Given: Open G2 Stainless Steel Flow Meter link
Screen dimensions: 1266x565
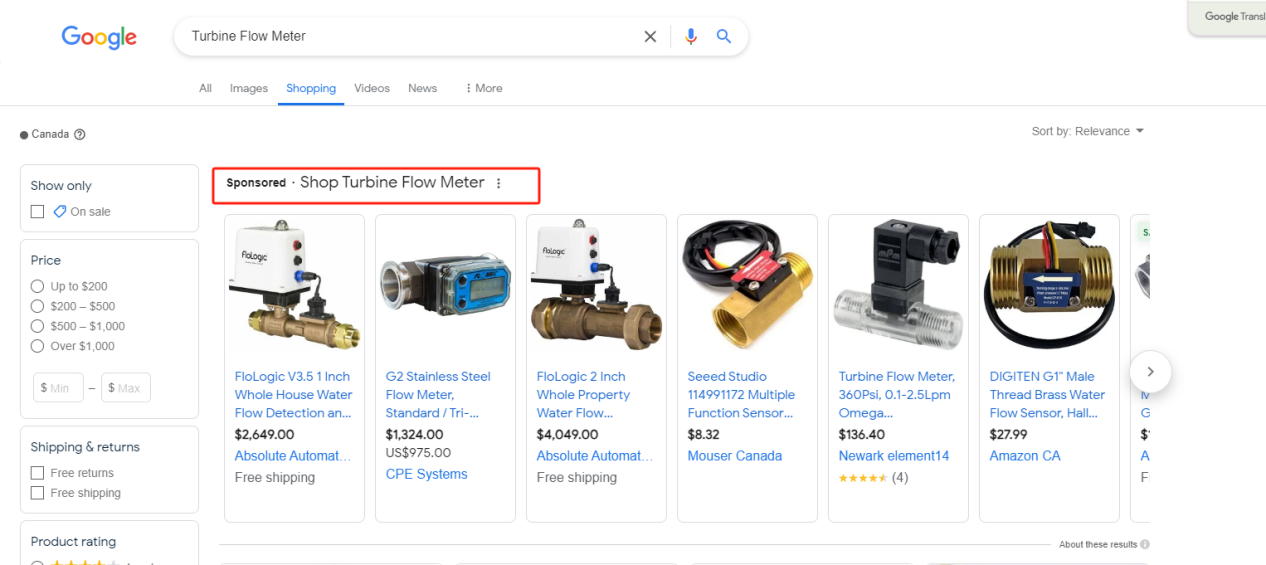Looking at the screenshot, I should [438, 395].
